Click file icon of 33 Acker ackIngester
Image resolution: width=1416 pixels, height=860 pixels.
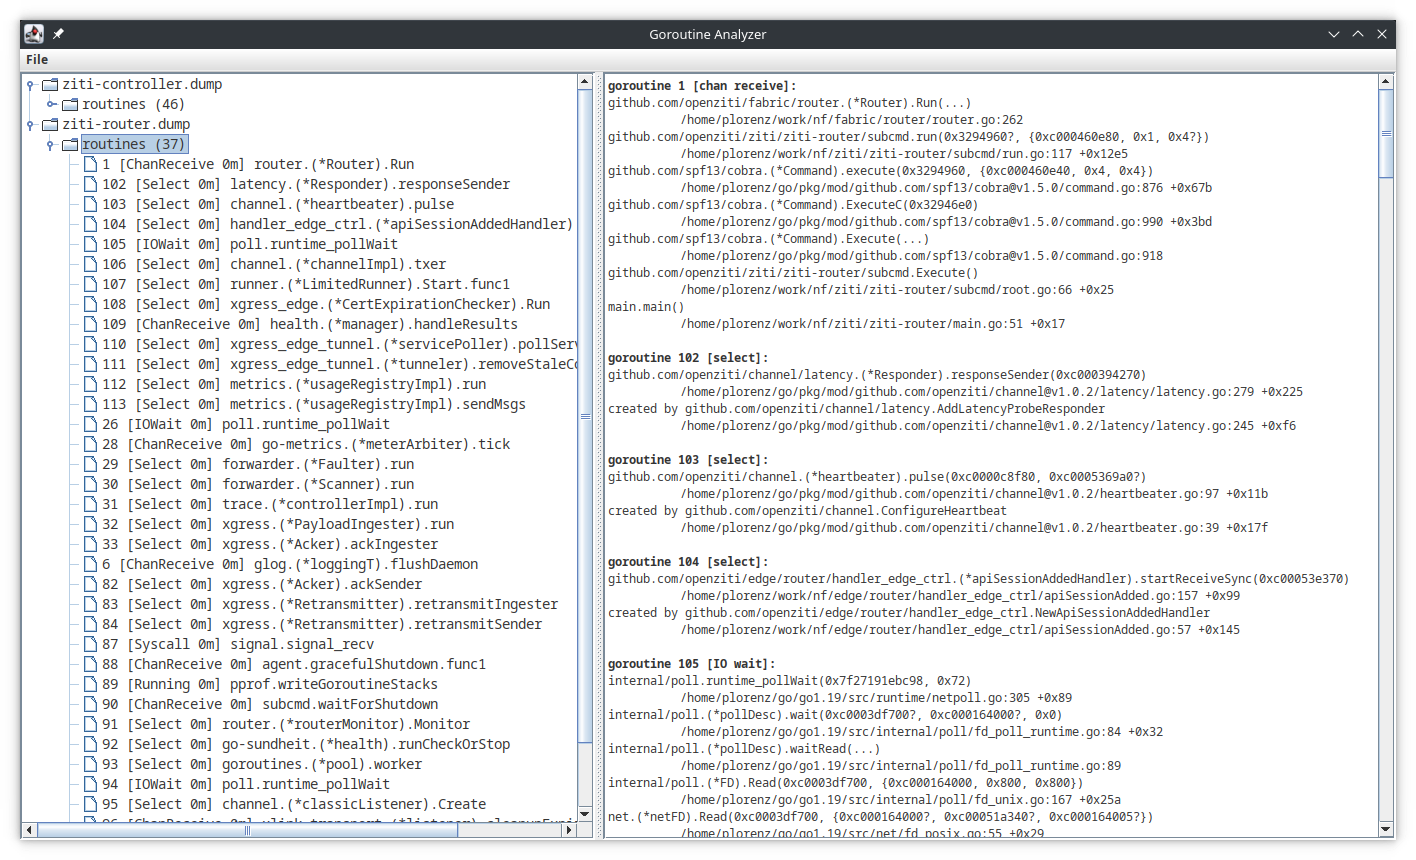tap(90, 544)
